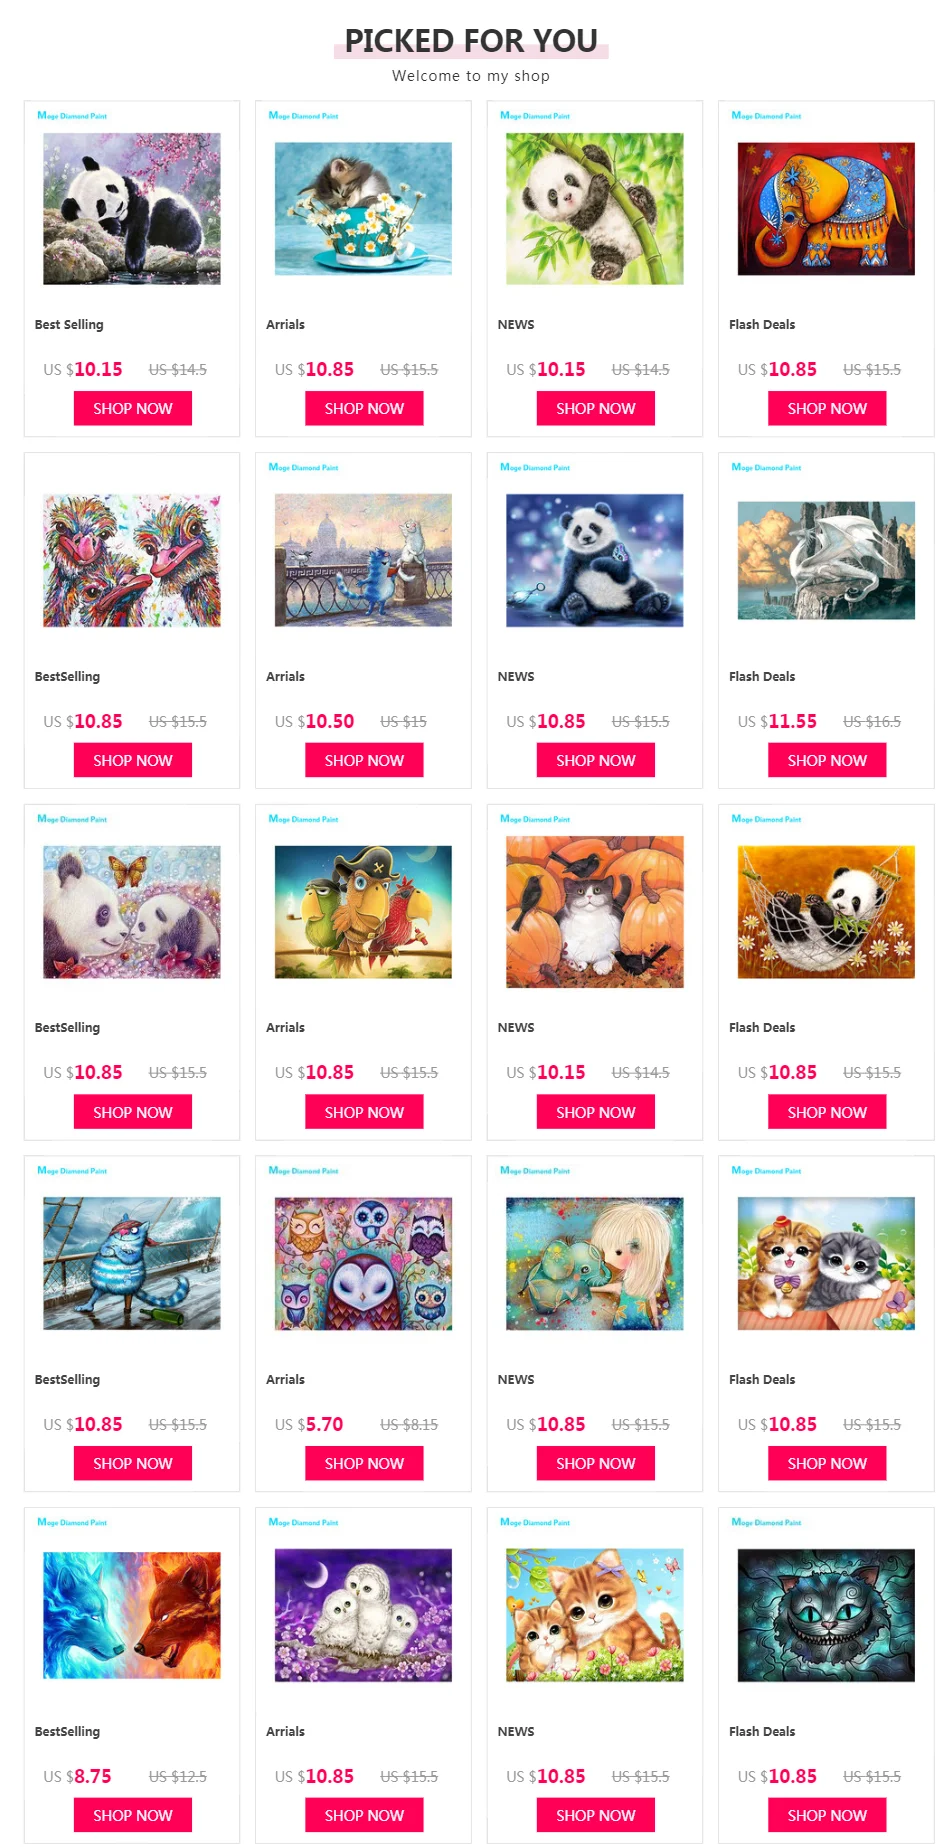Click the pirate parrots painting thumbnail
Image resolution: width=943 pixels, height=1847 pixels.
363,912
